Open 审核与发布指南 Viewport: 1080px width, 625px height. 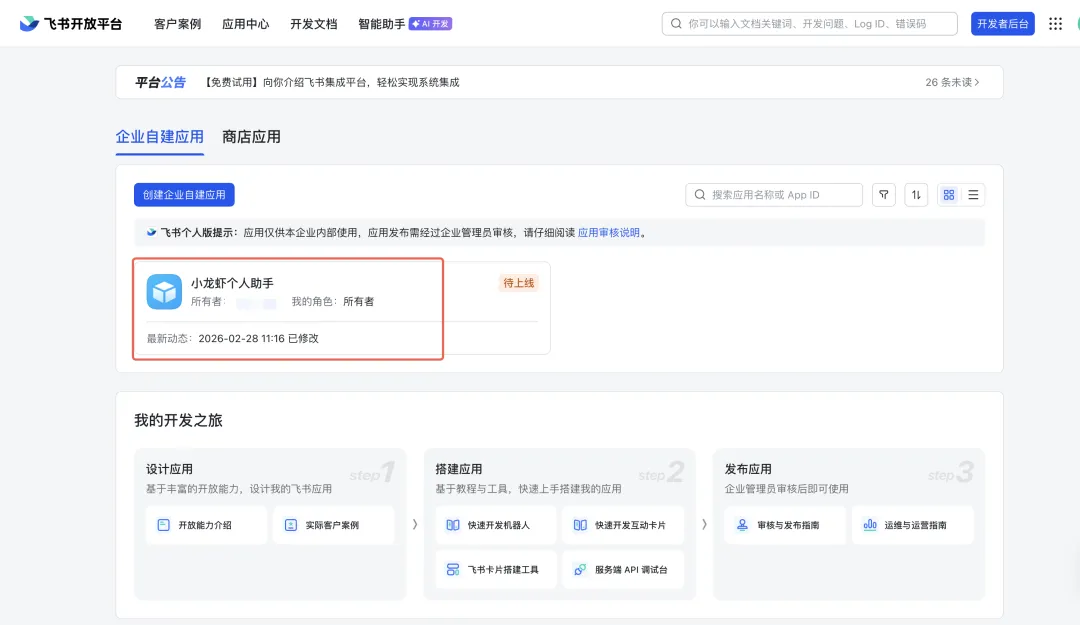(785, 525)
